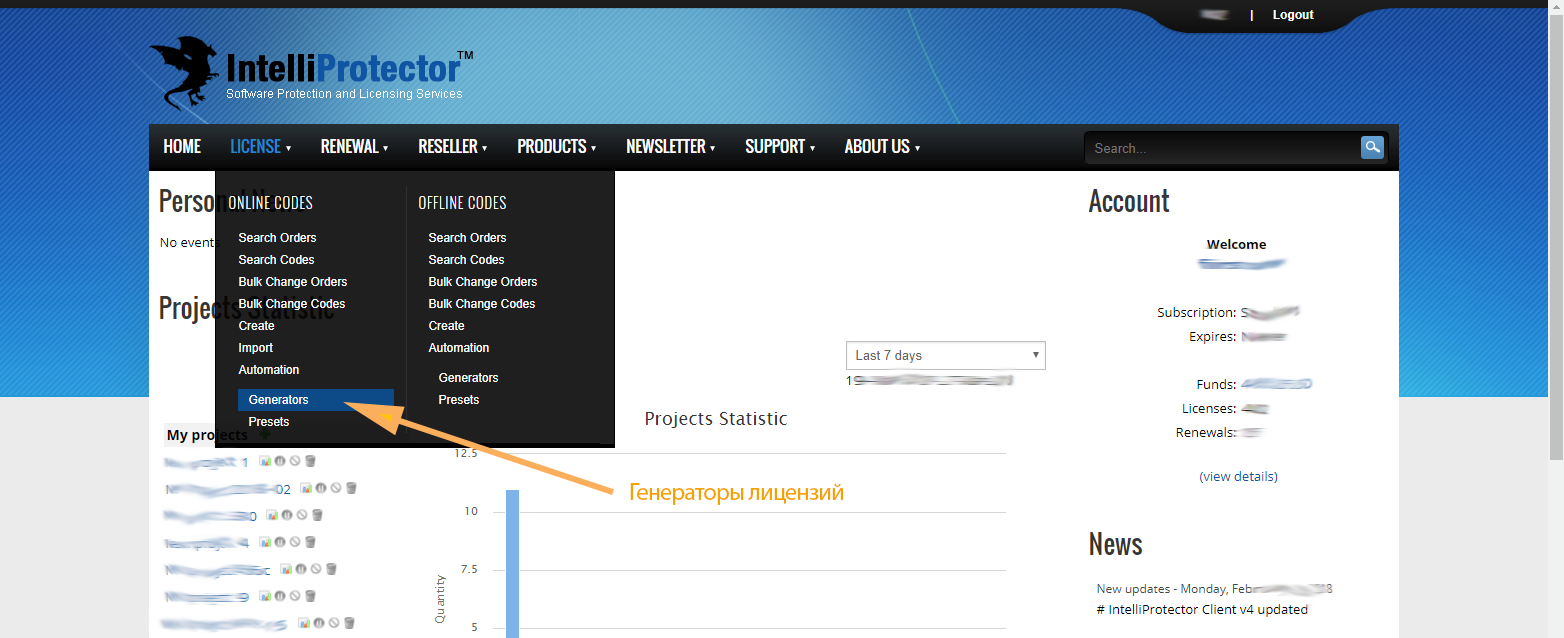Choose Create under Online Codes
The height and width of the screenshot is (638, 1564).
tap(256, 326)
